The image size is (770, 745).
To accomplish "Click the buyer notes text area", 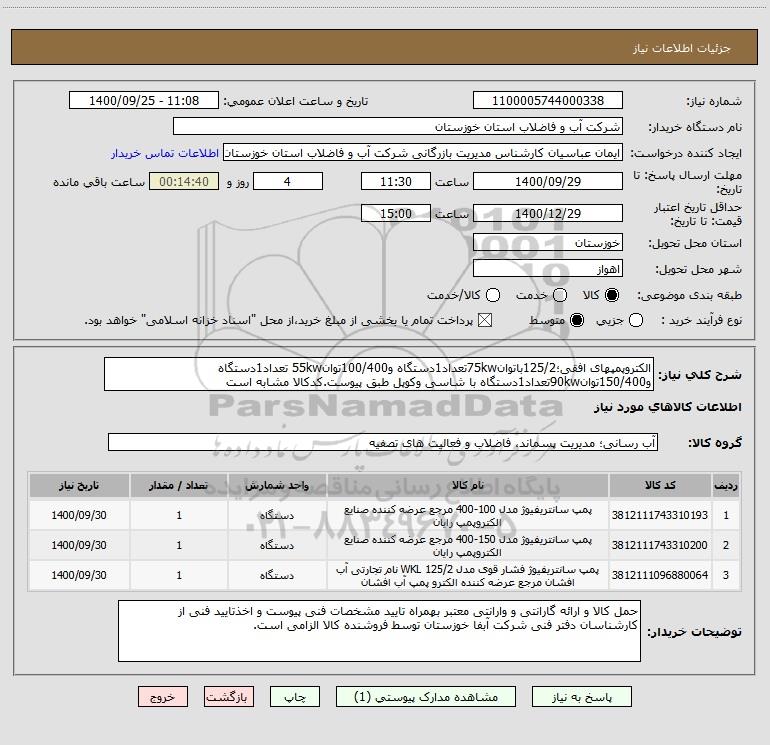I will pyautogui.click(x=379, y=631).
